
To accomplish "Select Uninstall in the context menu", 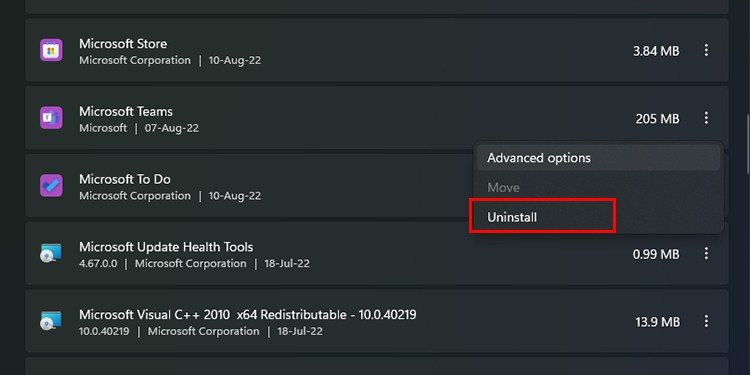I will point(542,217).
